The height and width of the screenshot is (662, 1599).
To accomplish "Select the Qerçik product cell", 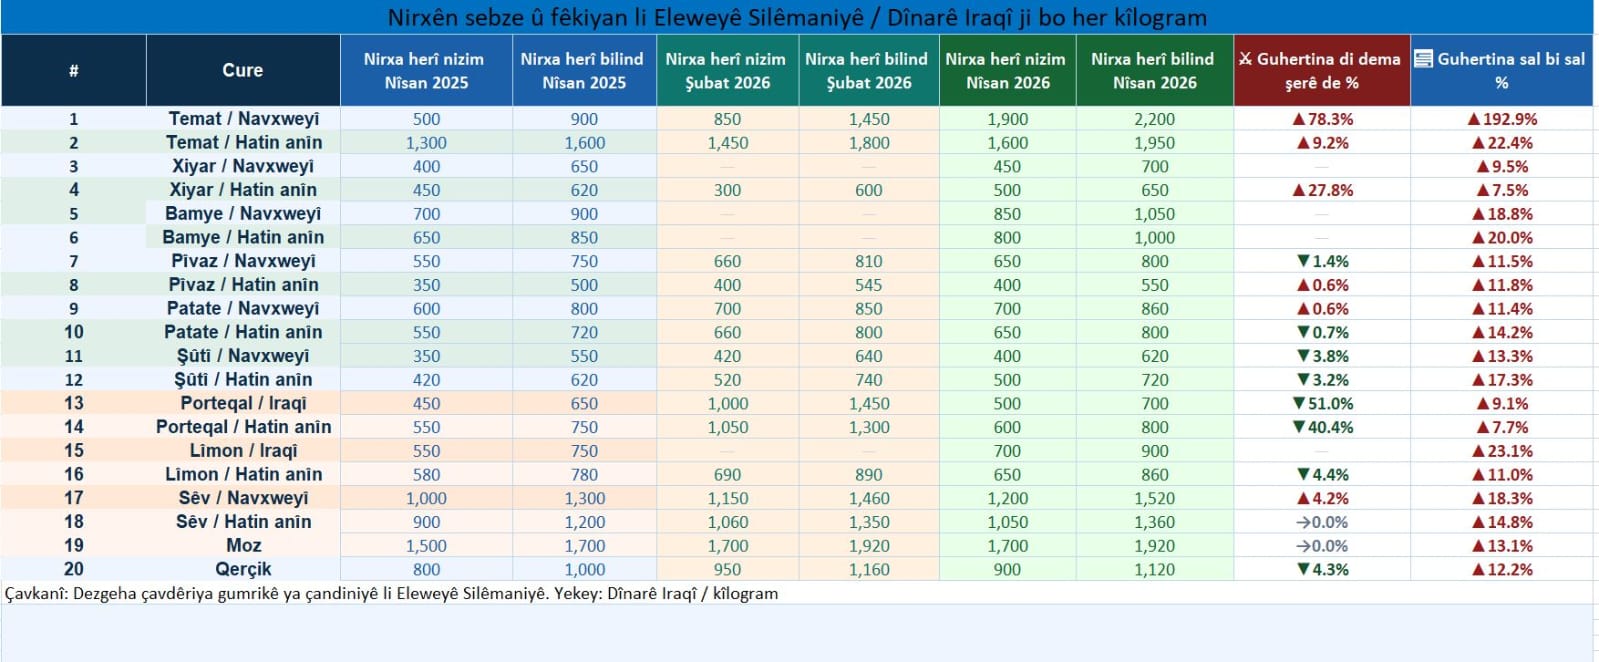I will (x=243, y=569).
